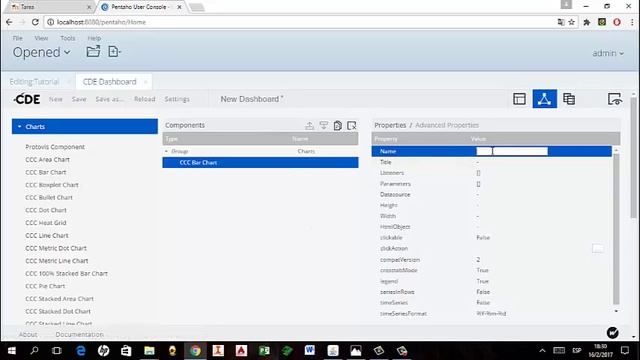Open the Tools menu
Viewport: 640px width, 360px height.
tap(68, 38)
